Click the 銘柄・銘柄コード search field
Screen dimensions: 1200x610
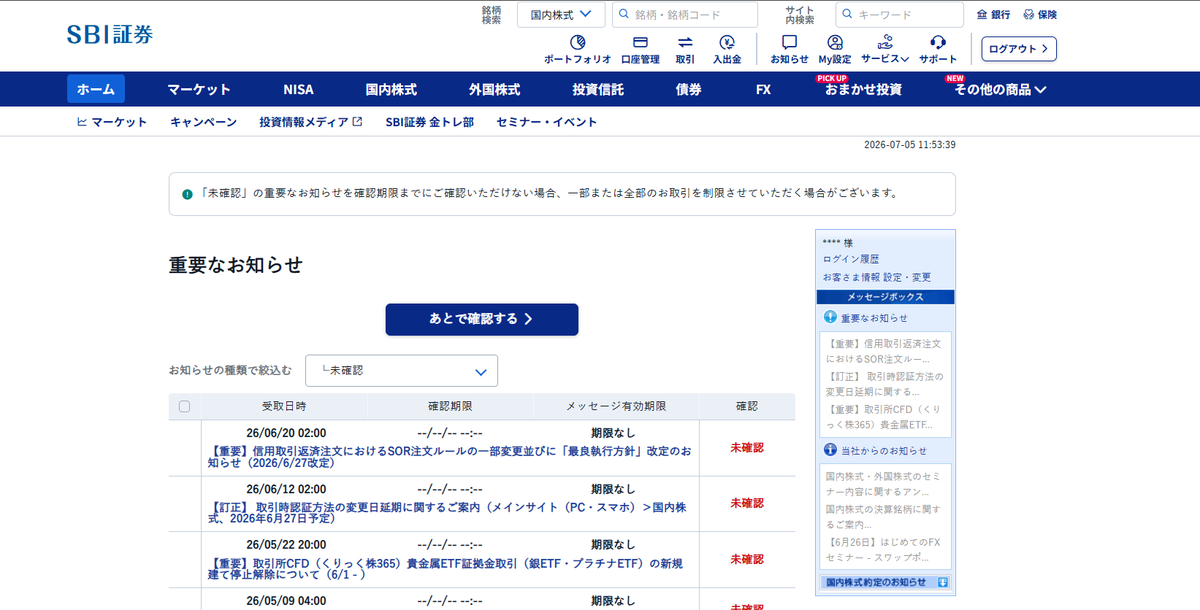(685, 15)
